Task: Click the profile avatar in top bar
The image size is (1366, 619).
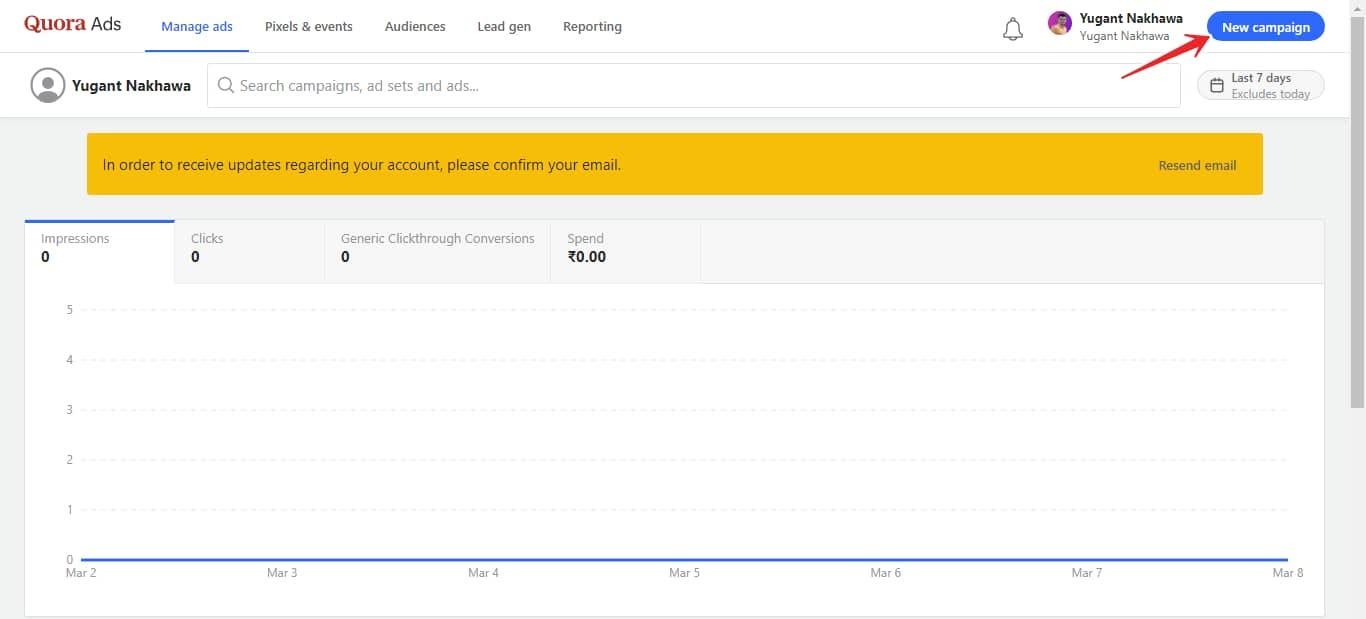Action: 1060,23
